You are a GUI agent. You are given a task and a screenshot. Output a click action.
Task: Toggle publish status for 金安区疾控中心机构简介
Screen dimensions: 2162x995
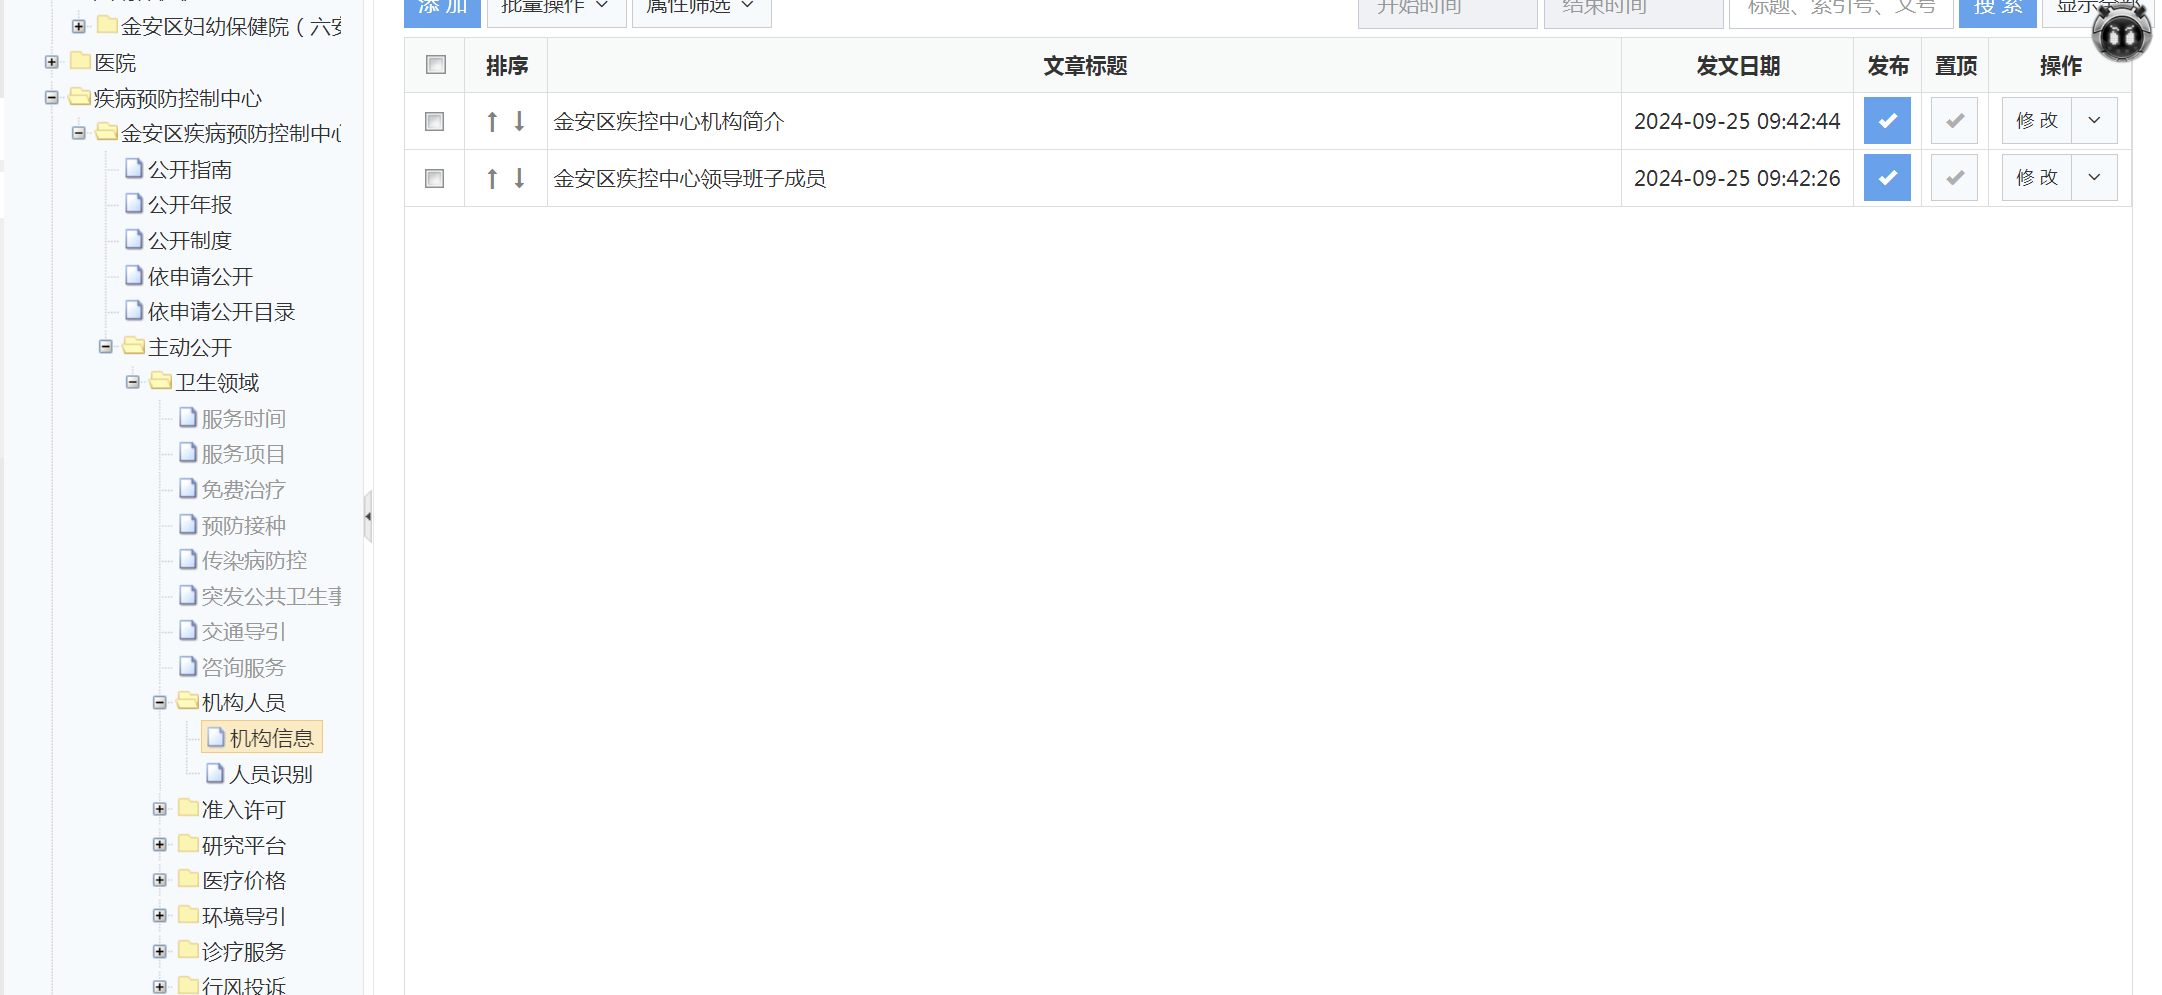(x=1887, y=121)
